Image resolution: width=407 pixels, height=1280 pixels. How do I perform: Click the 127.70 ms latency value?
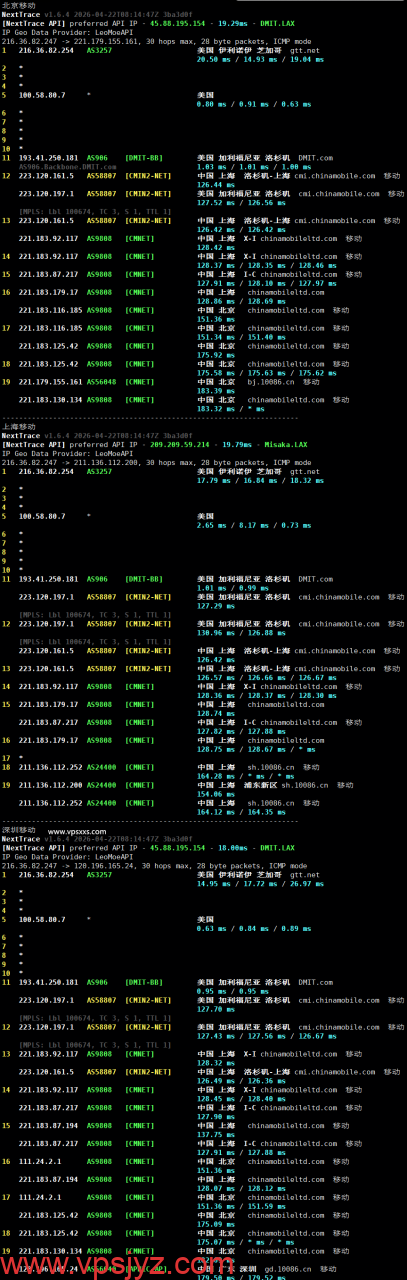click(214, 1008)
